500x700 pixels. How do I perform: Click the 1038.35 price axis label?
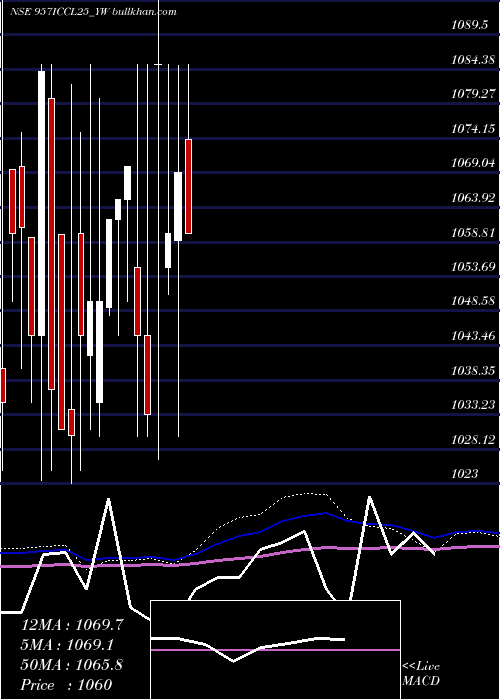pyautogui.click(x=473, y=370)
